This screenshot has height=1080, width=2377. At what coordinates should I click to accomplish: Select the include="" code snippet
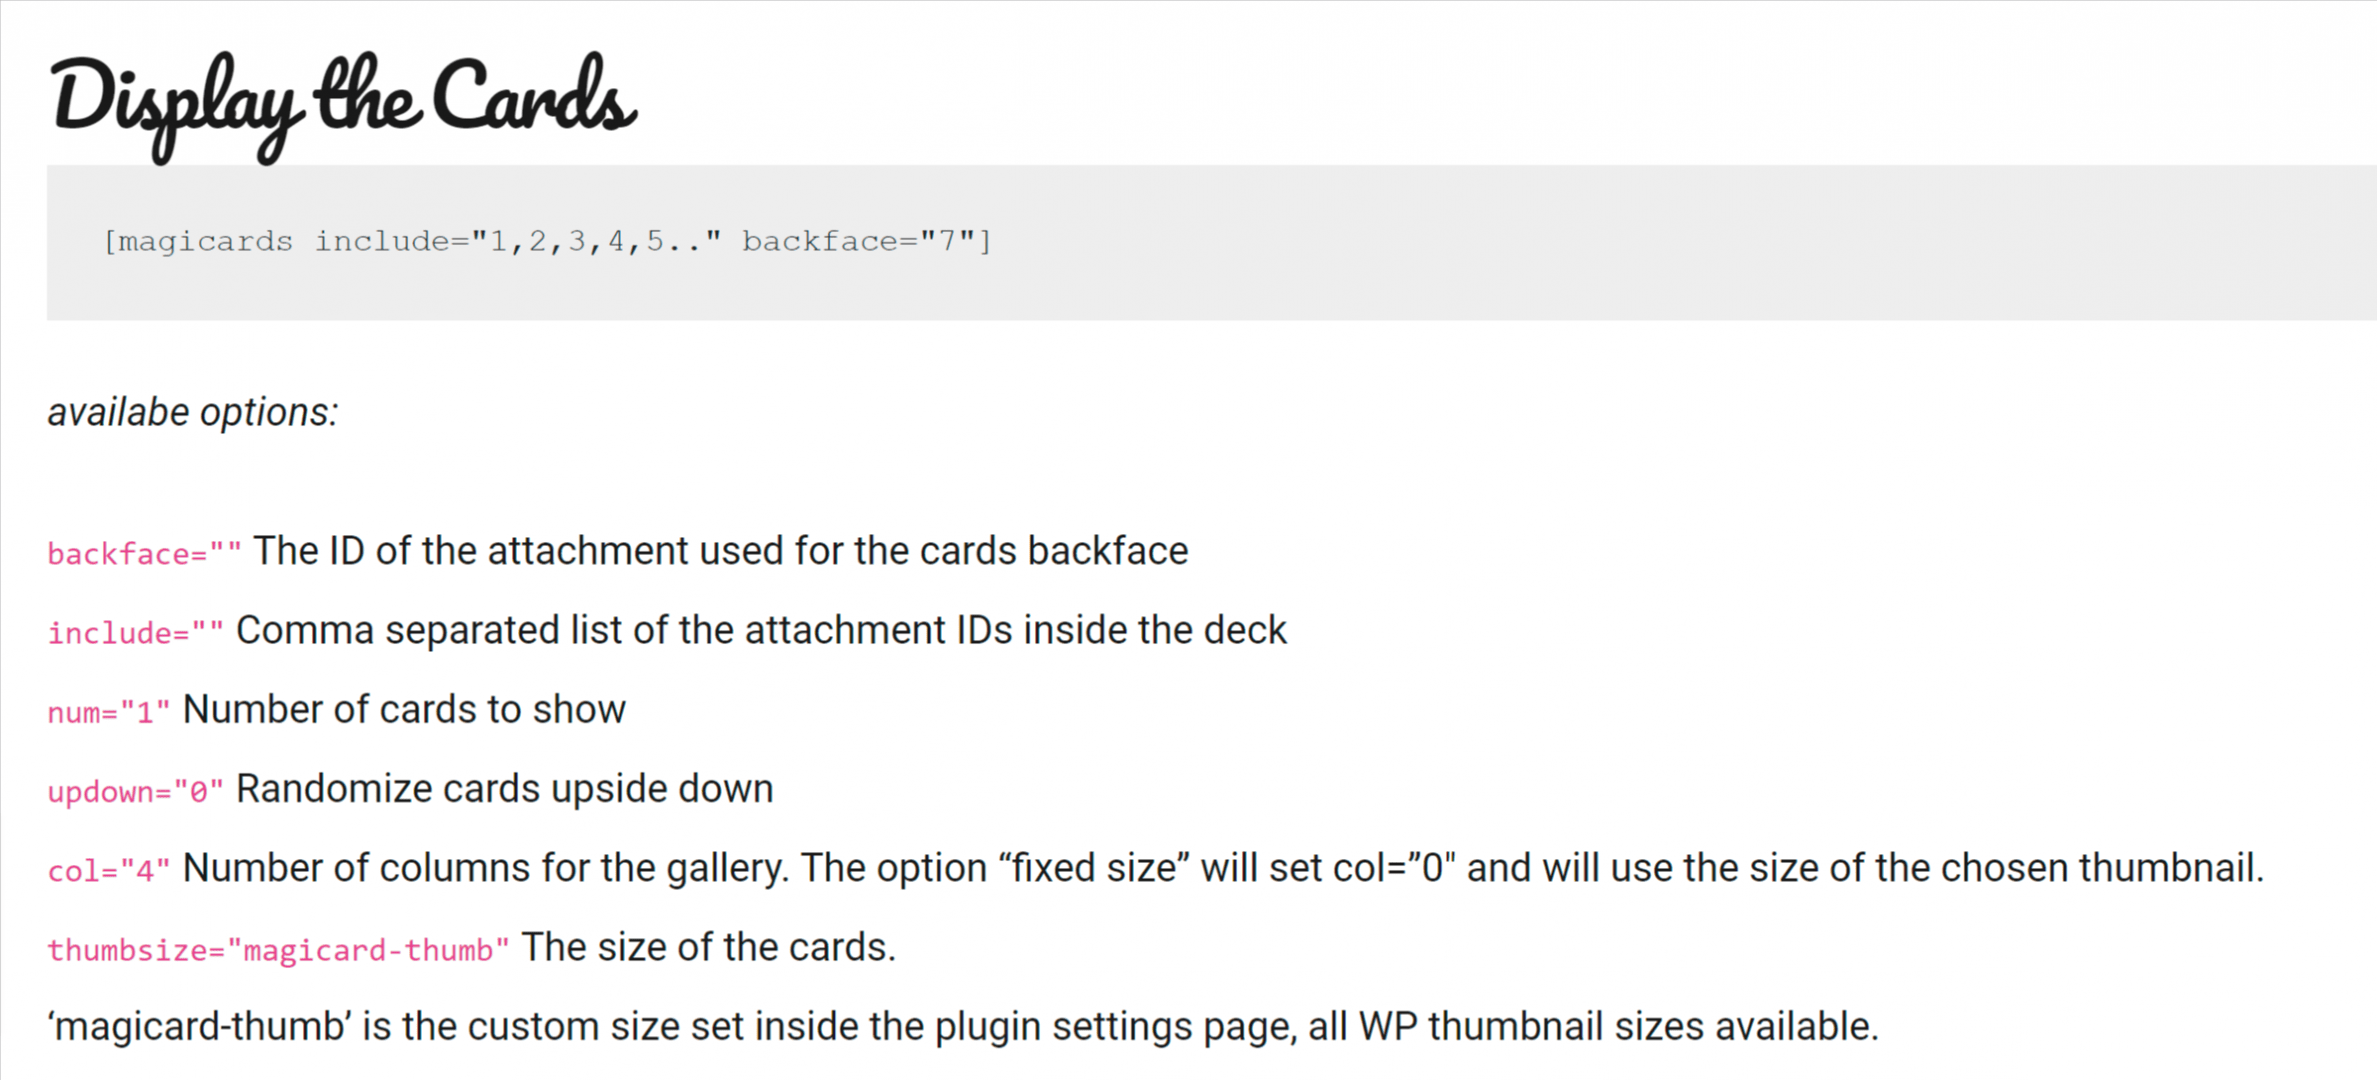point(136,633)
